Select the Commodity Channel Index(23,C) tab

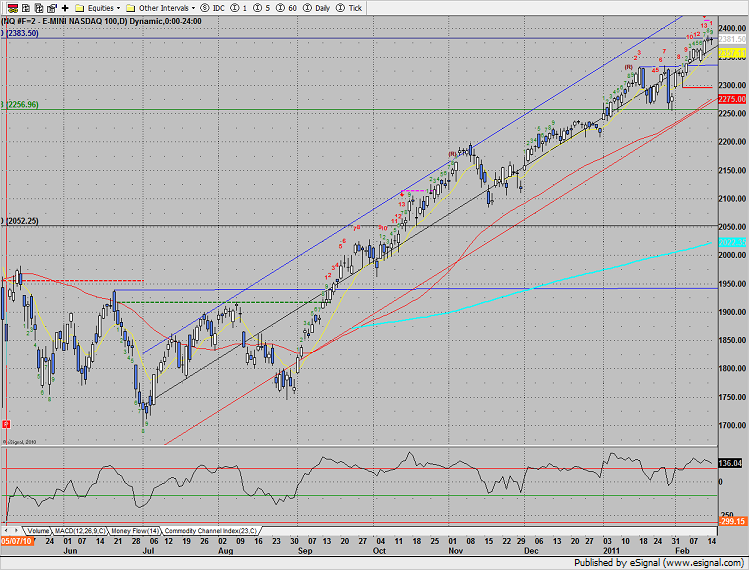pos(211,531)
